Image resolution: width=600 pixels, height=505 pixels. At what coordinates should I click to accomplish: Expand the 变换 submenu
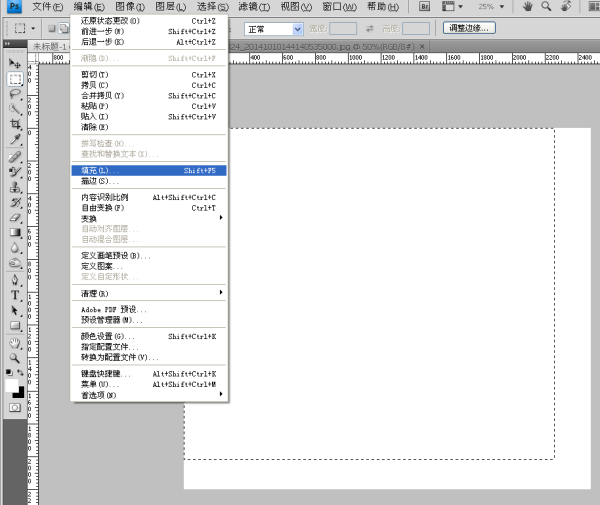coord(150,218)
